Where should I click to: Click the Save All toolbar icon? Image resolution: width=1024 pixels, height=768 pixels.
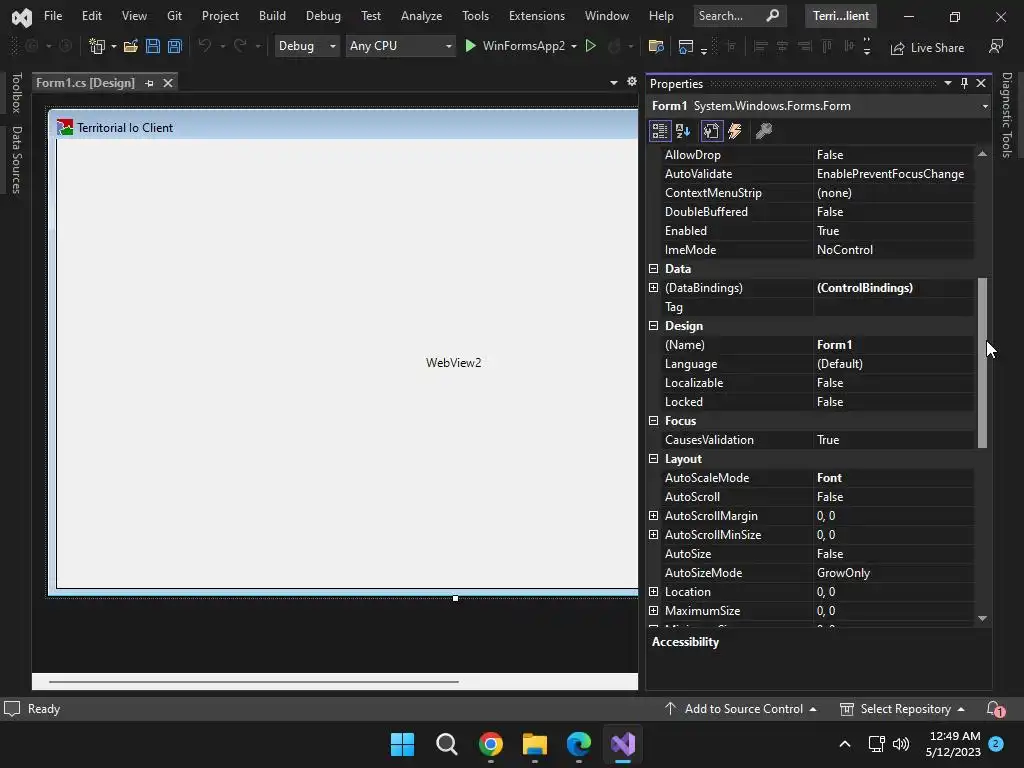pyautogui.click(x=174, y=46)
